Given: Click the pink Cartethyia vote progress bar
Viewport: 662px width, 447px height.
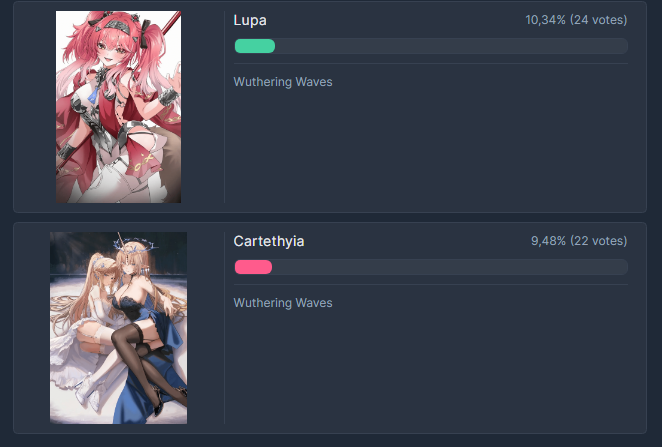Looking at the screenshot, I should click(253, 267).
